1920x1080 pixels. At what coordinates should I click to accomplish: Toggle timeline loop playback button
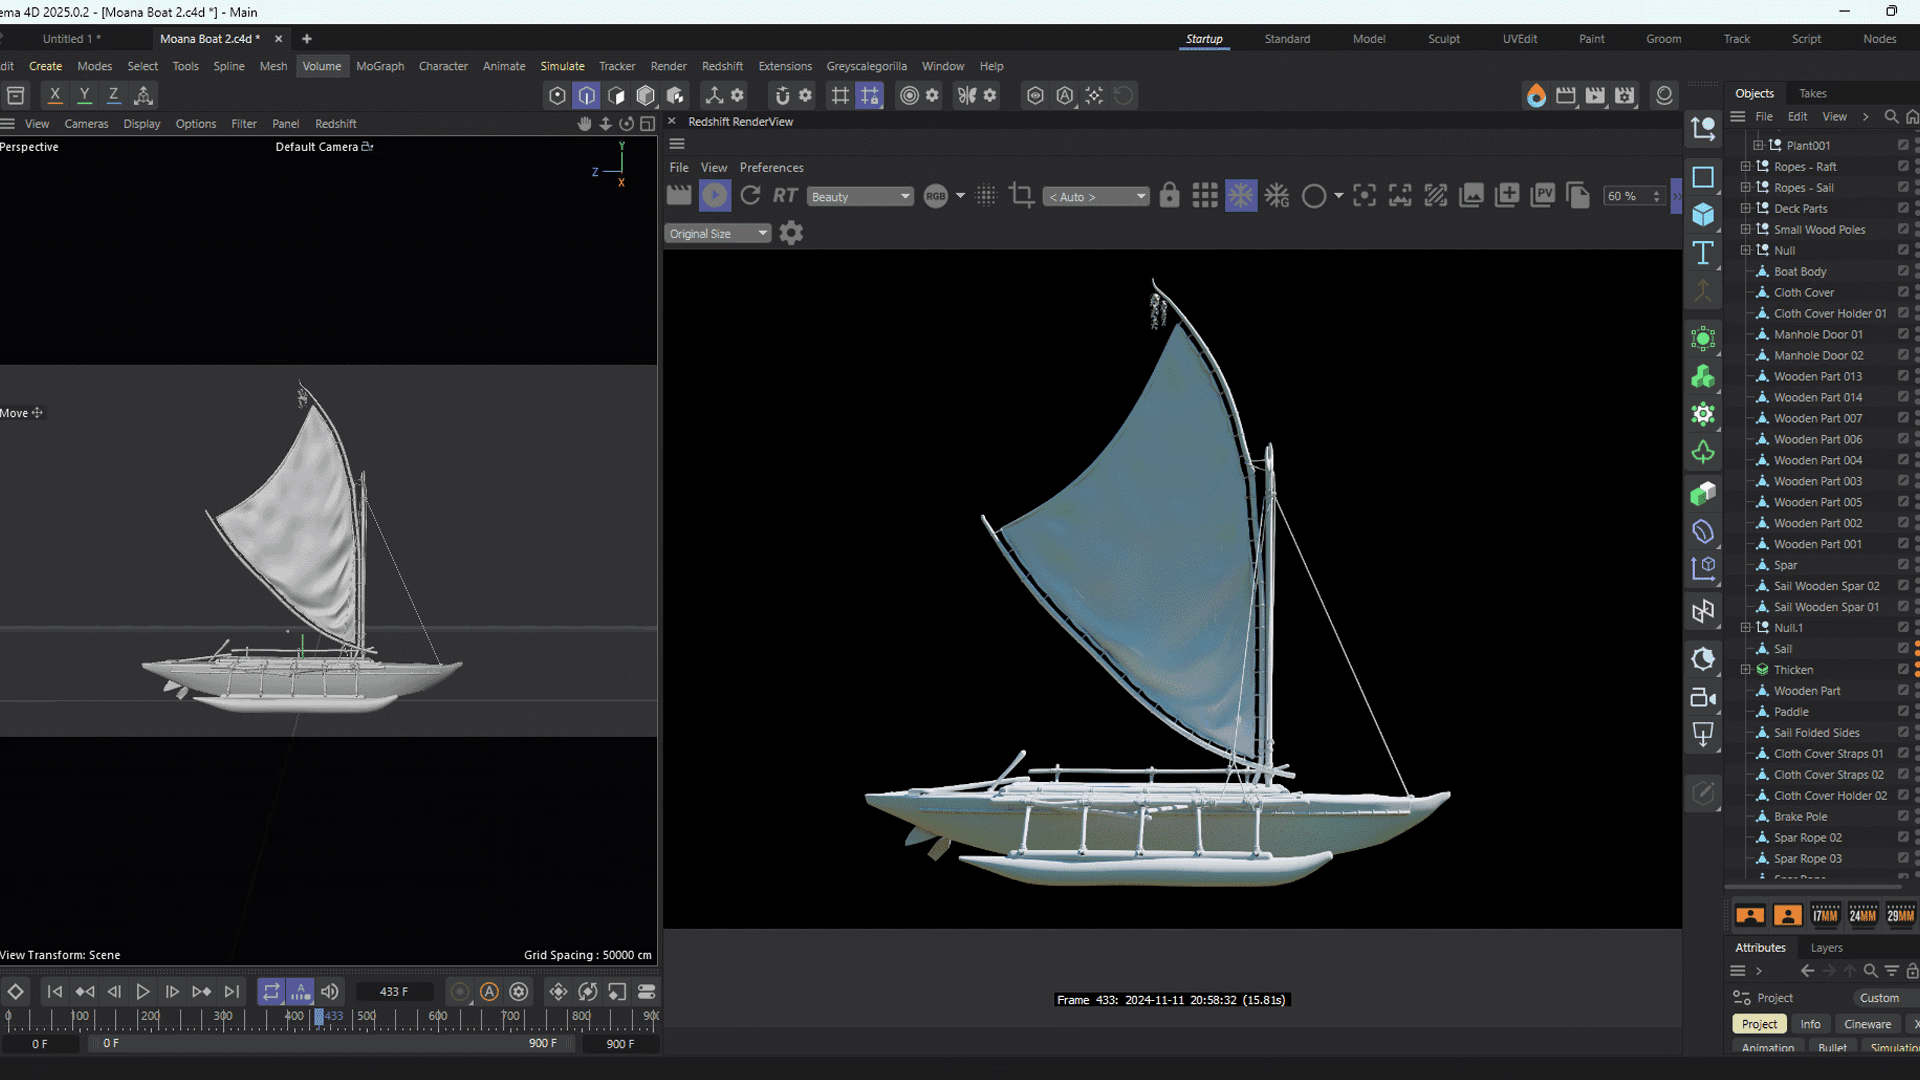click(271, 992)
